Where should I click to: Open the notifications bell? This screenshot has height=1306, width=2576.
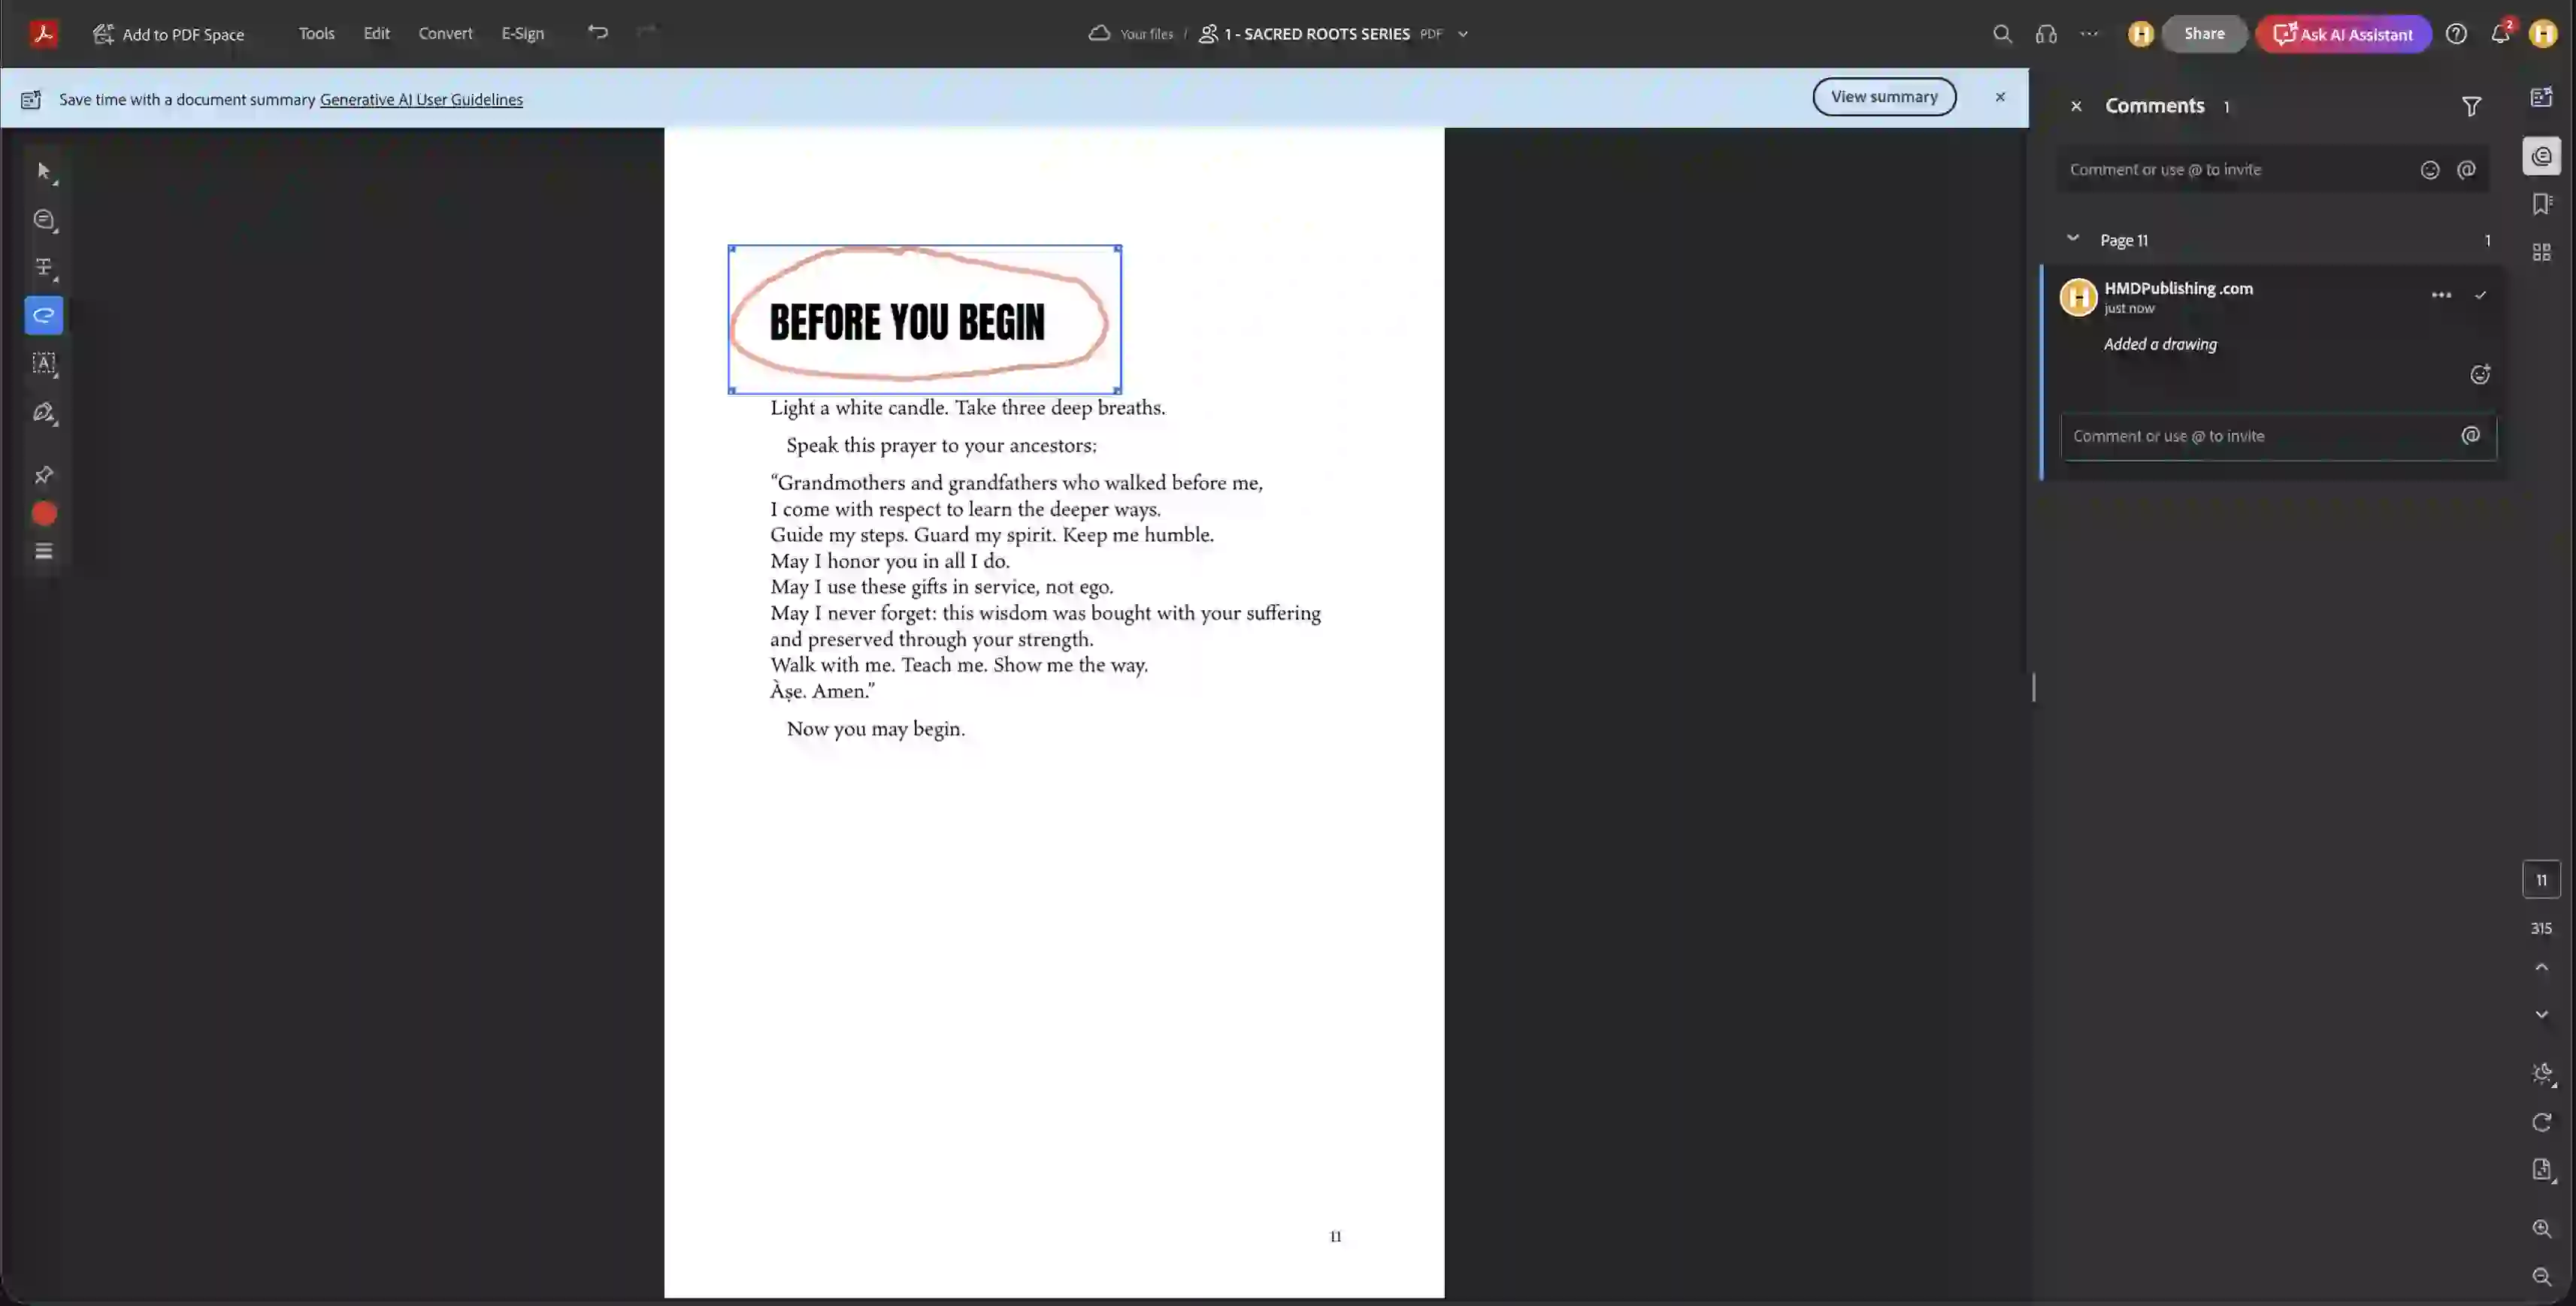click(x=2500, y=34)
